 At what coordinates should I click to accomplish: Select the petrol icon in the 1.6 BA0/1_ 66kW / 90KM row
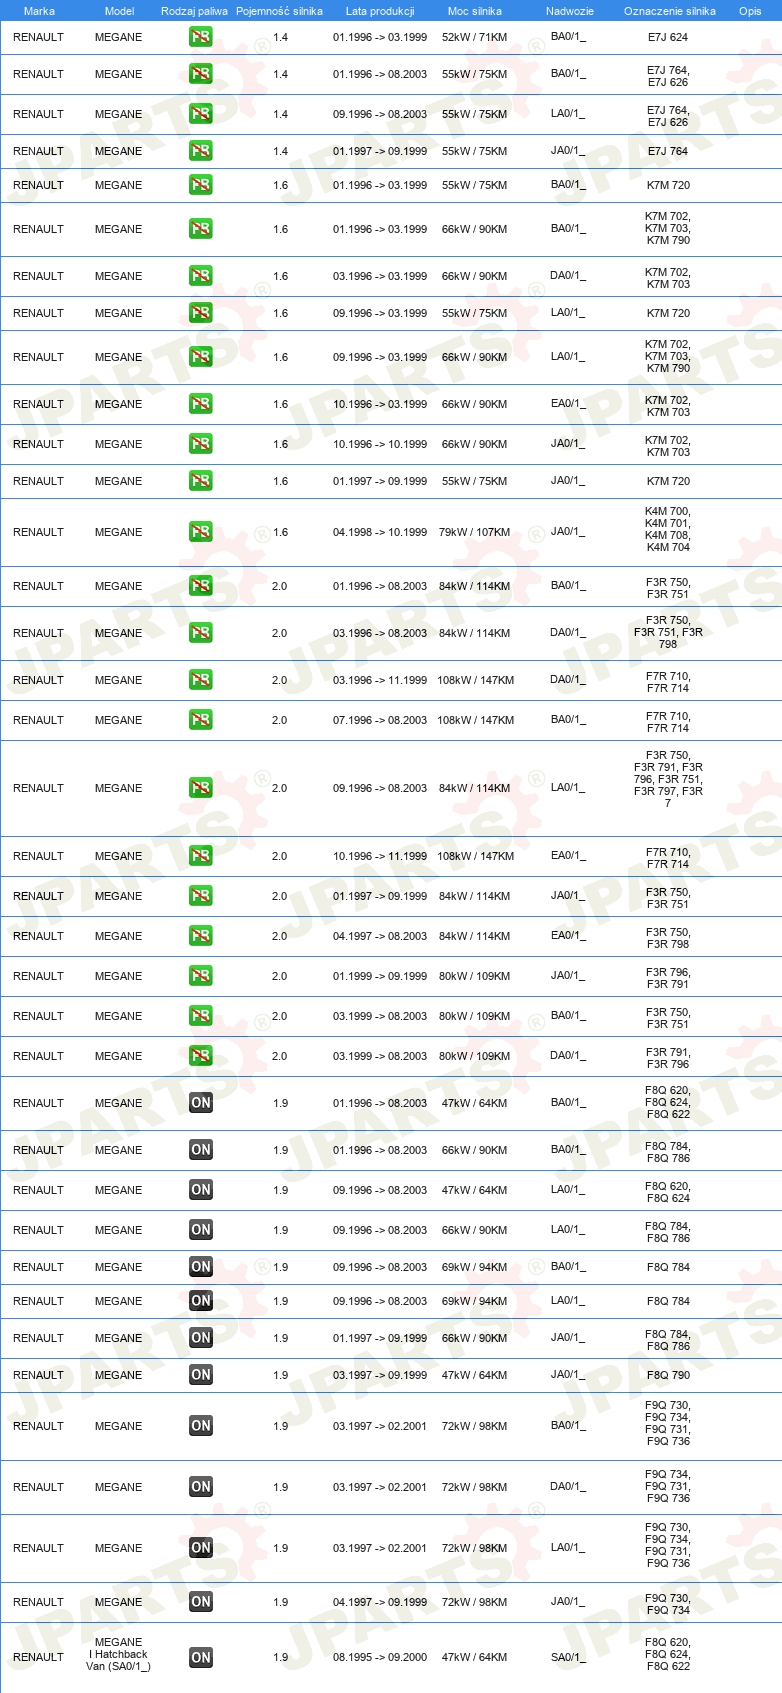pyautogui.click(x=201, y=229)
